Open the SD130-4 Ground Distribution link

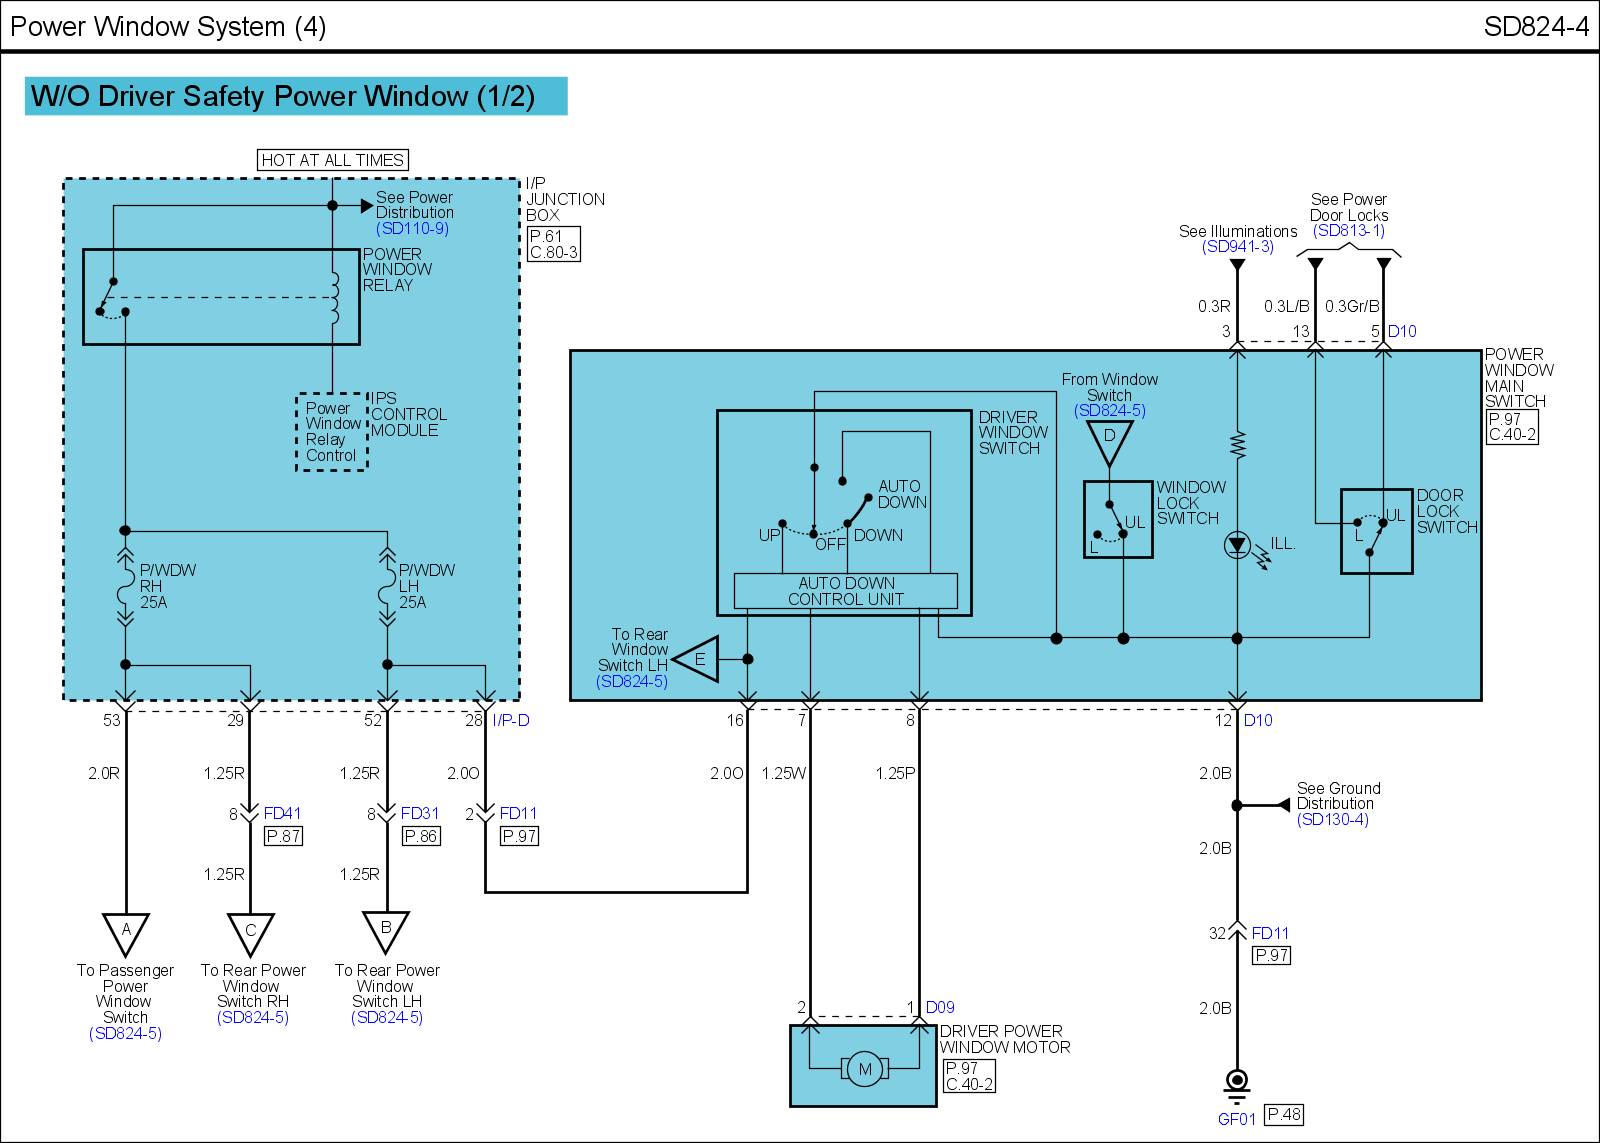click(x=1332, y=820)
